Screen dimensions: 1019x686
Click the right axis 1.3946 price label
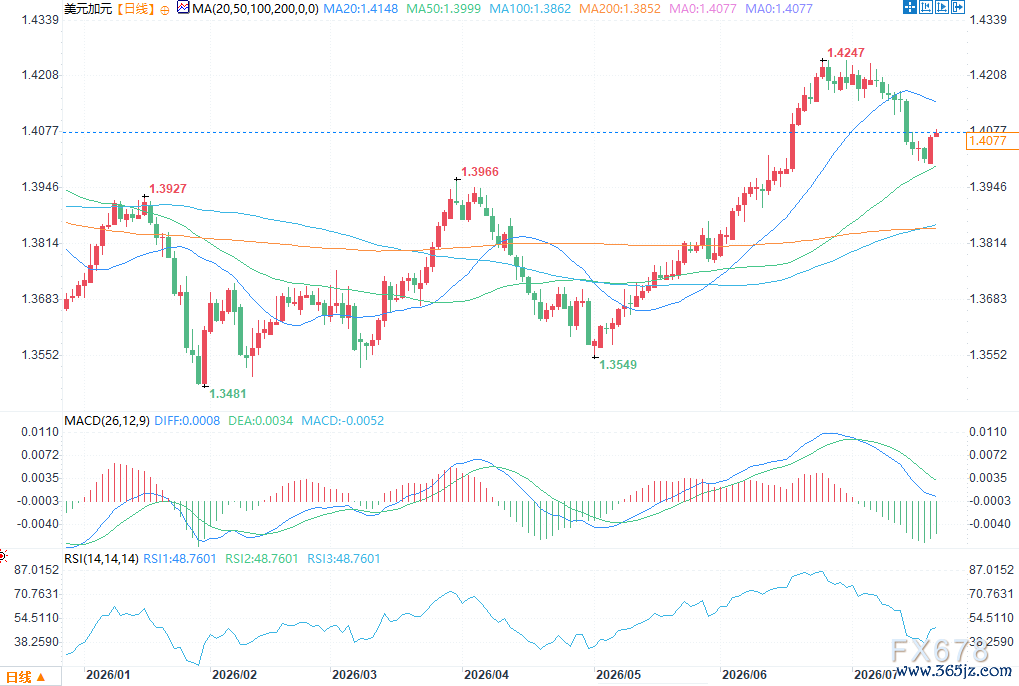pos(988,187)
